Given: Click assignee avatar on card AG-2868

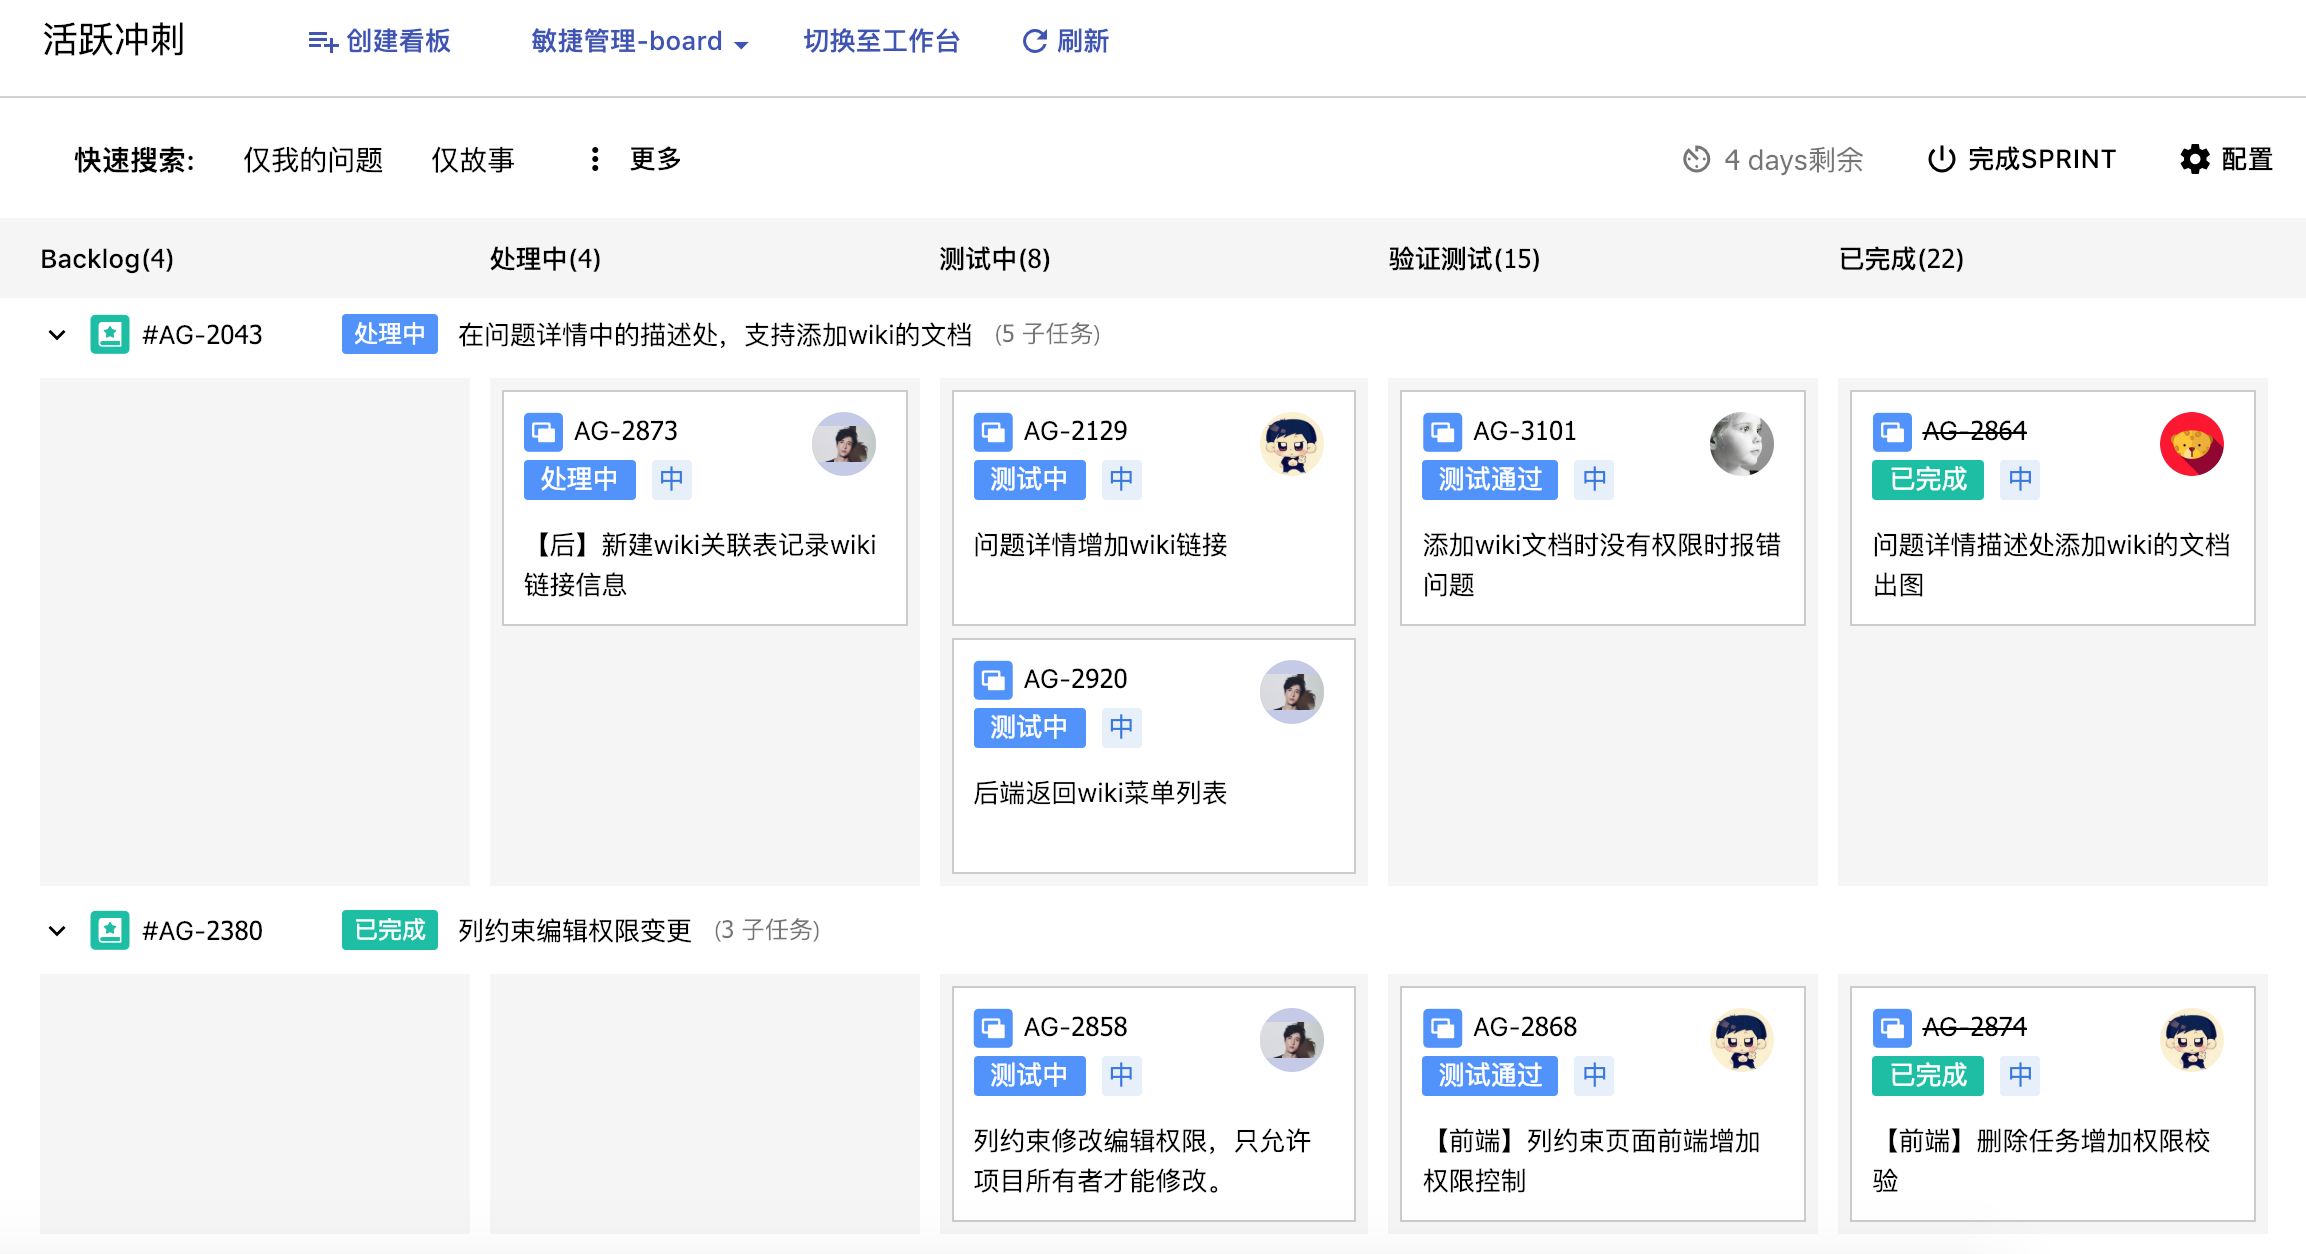Looking at the screenshot, I should point(1741,1040).
